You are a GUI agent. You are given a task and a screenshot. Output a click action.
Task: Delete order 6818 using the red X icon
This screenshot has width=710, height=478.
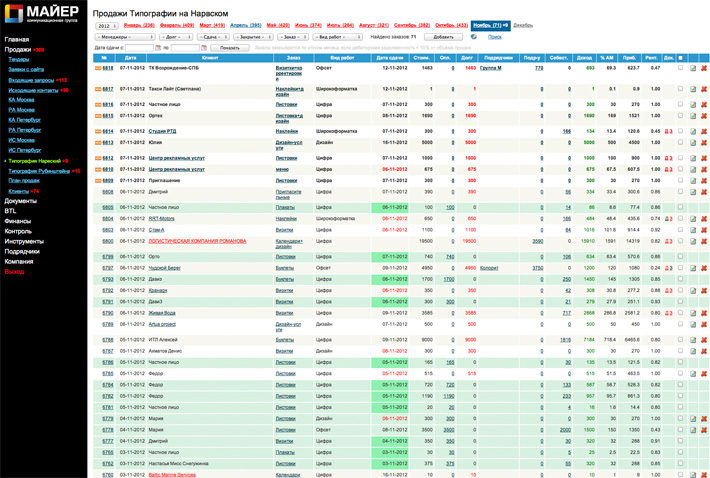coord(703,69)
